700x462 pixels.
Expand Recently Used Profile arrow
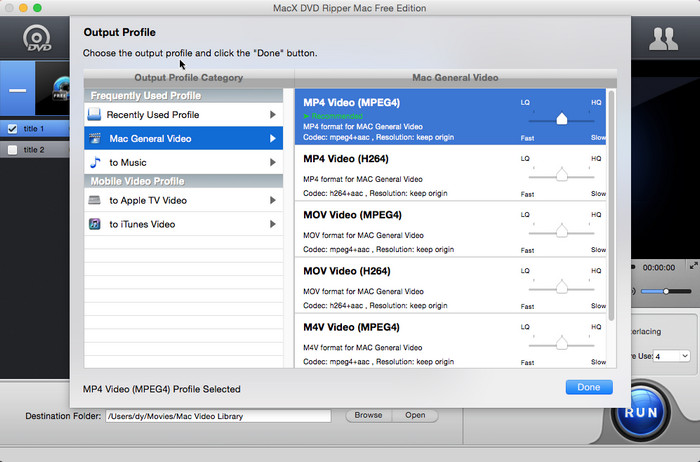[272, 115]
